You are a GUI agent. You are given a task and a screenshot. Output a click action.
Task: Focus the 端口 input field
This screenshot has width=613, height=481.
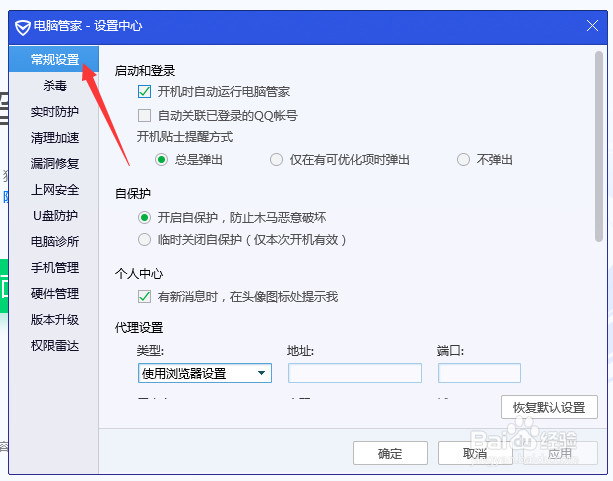pyautogui.click(x=479, y=373)
